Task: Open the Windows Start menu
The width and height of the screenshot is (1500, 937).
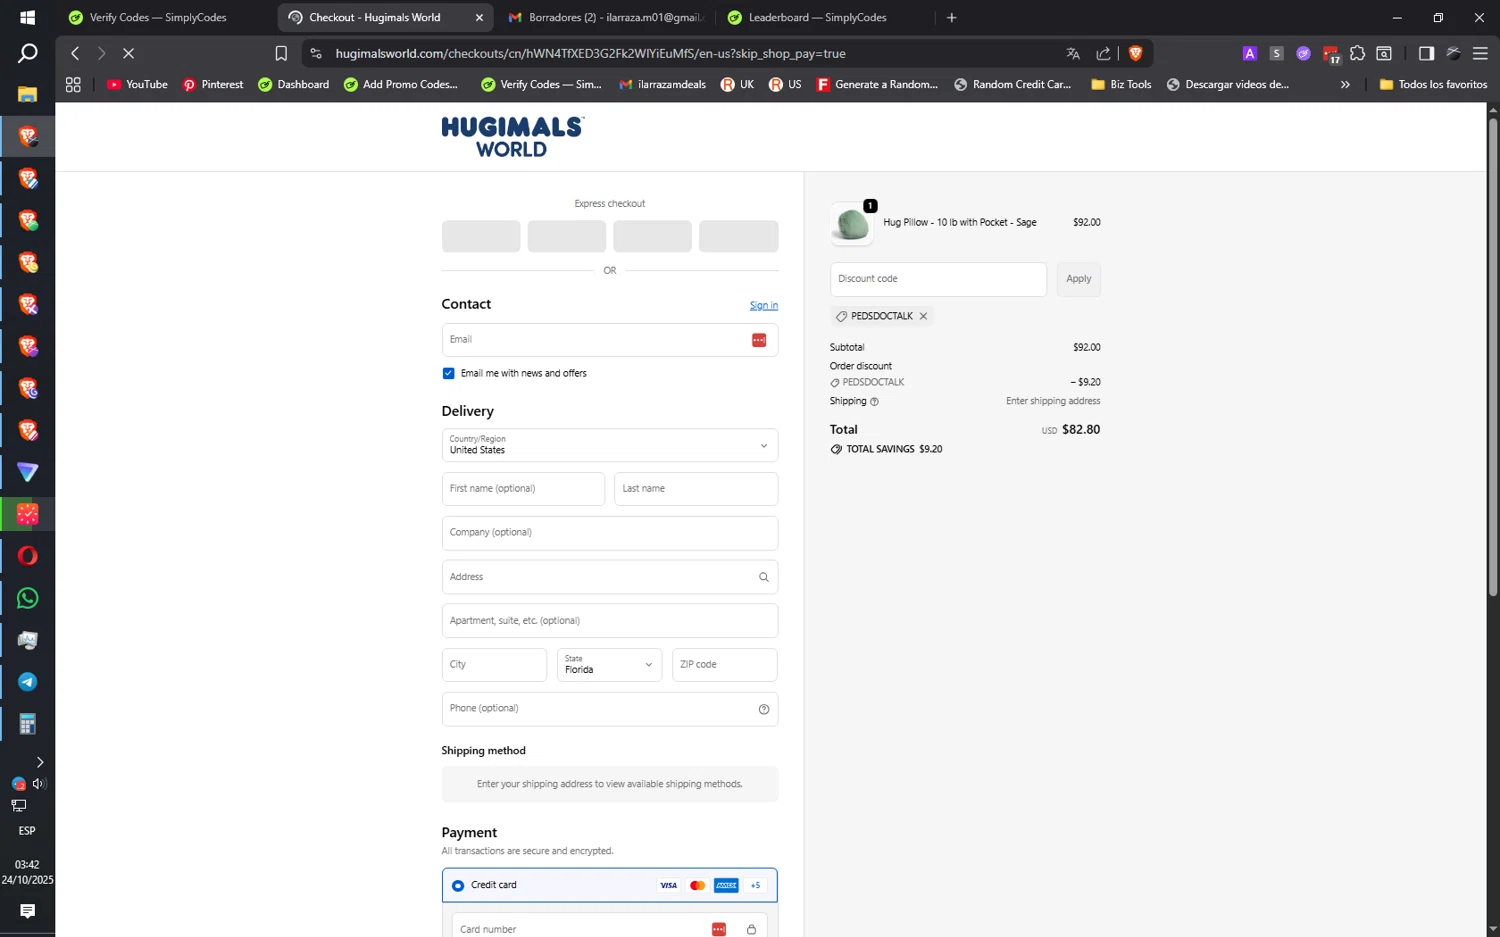Action: click(27, 17)
